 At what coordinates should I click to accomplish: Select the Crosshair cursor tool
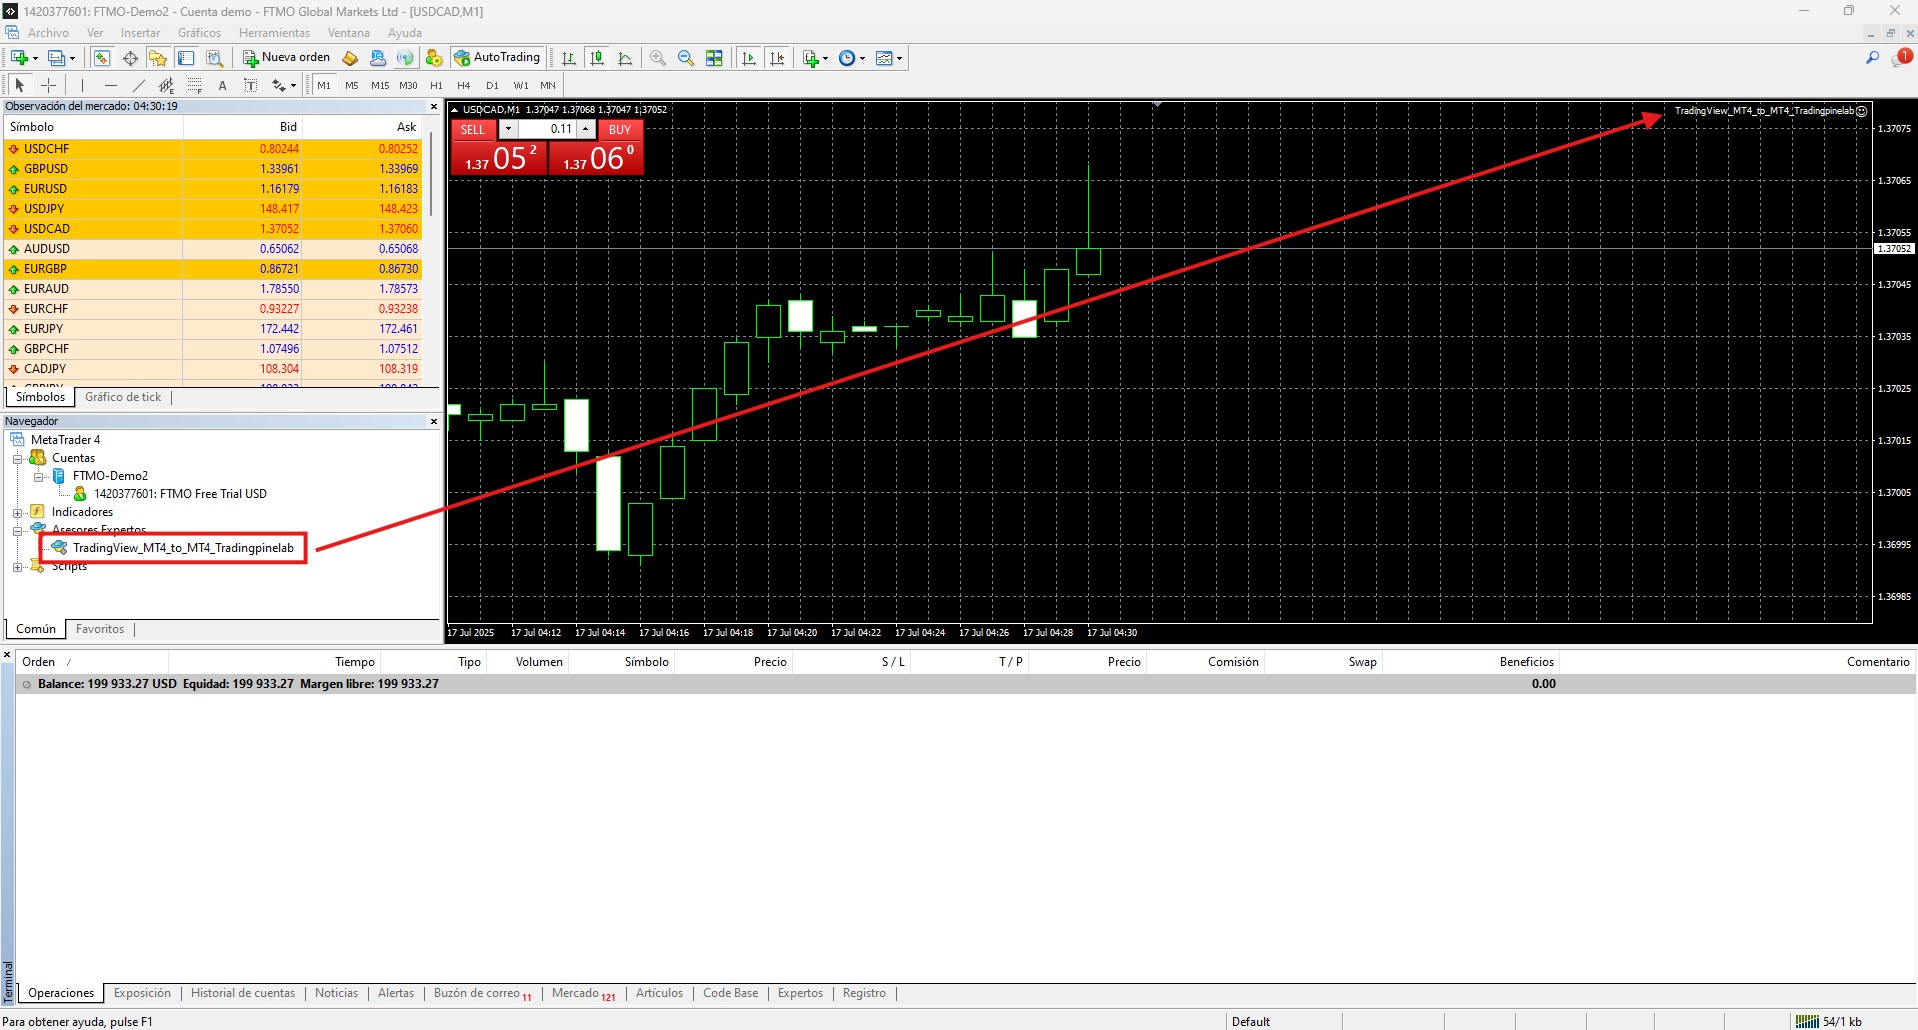(x=48, y=86)
